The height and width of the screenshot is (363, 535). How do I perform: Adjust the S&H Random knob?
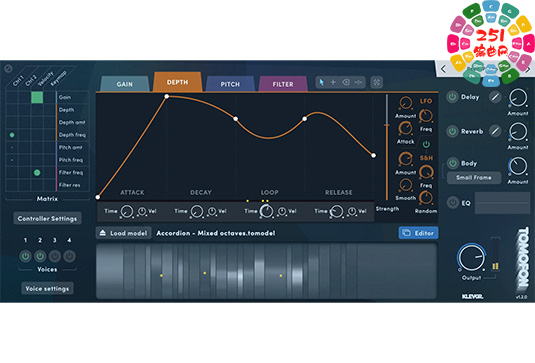click(x=426, y=198)
